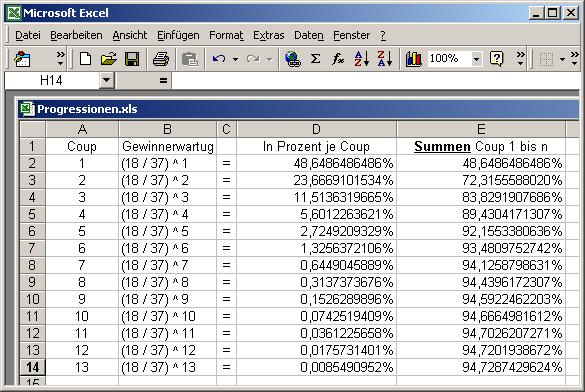
Task: Print the sheet using the printer icon
Action: [161, 59]
